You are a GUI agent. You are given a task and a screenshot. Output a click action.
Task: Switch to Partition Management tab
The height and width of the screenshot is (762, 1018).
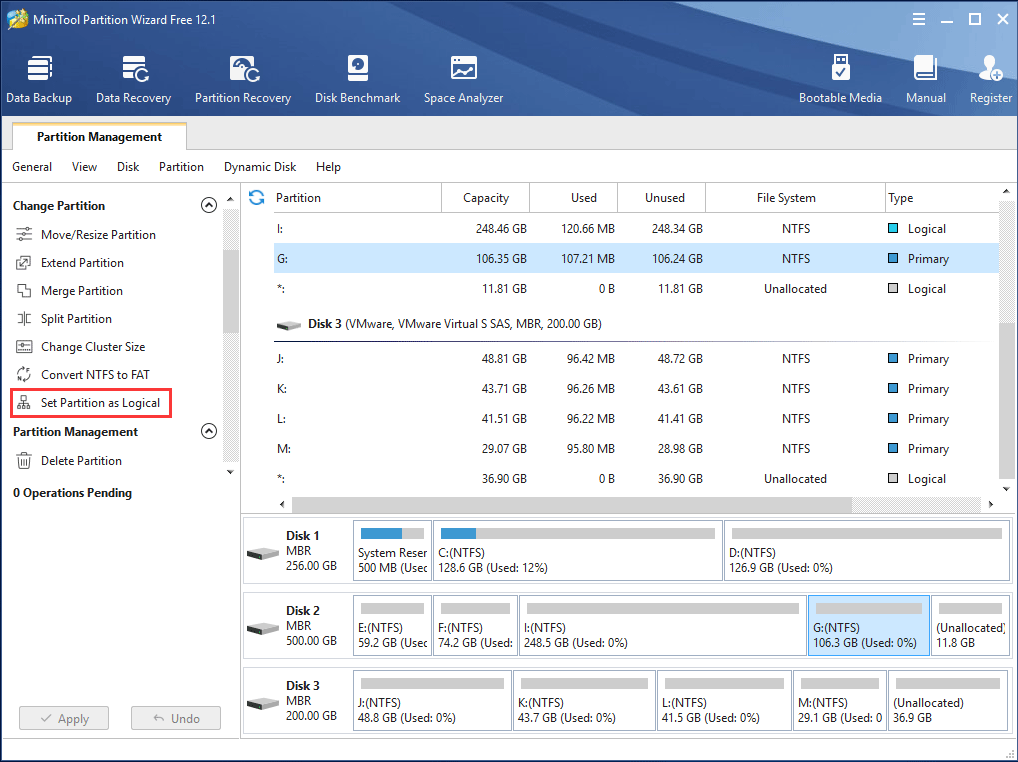99,136
